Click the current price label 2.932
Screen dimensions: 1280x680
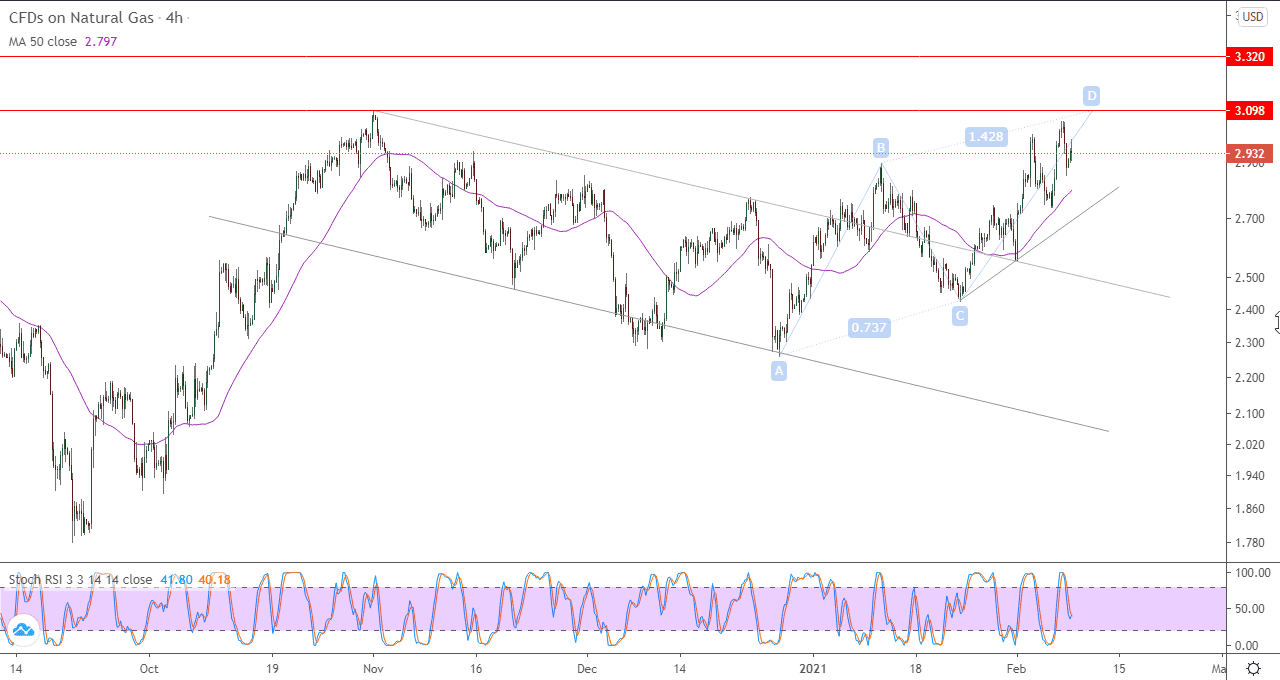(x=1249, y=153)
